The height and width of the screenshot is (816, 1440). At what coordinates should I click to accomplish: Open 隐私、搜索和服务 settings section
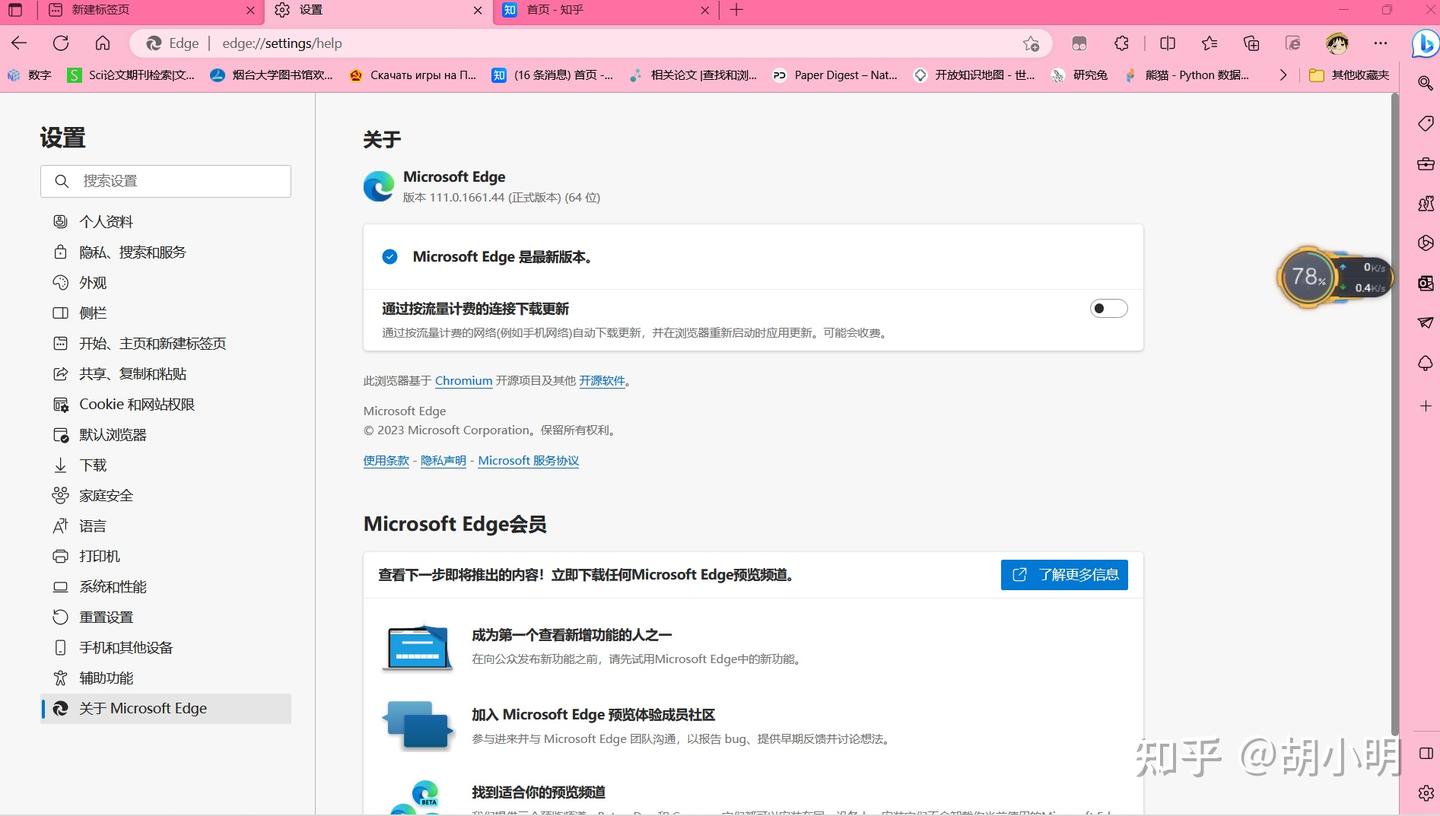click(x=166, y=252)
